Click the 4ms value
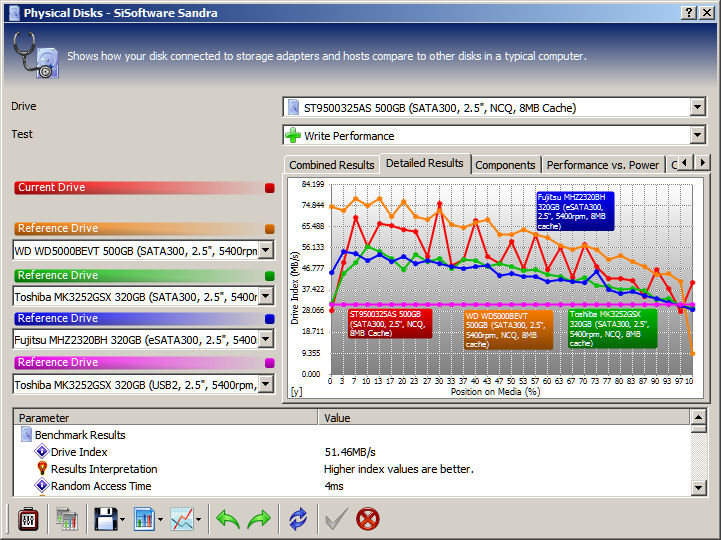The image size is (721, 540). 334,486
